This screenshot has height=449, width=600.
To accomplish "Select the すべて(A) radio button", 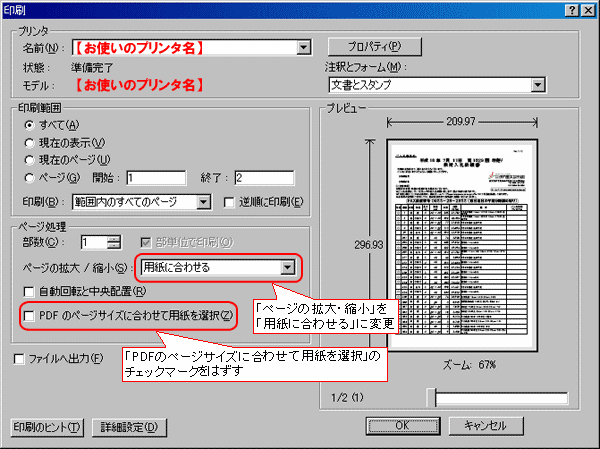I will click(29, 125).
